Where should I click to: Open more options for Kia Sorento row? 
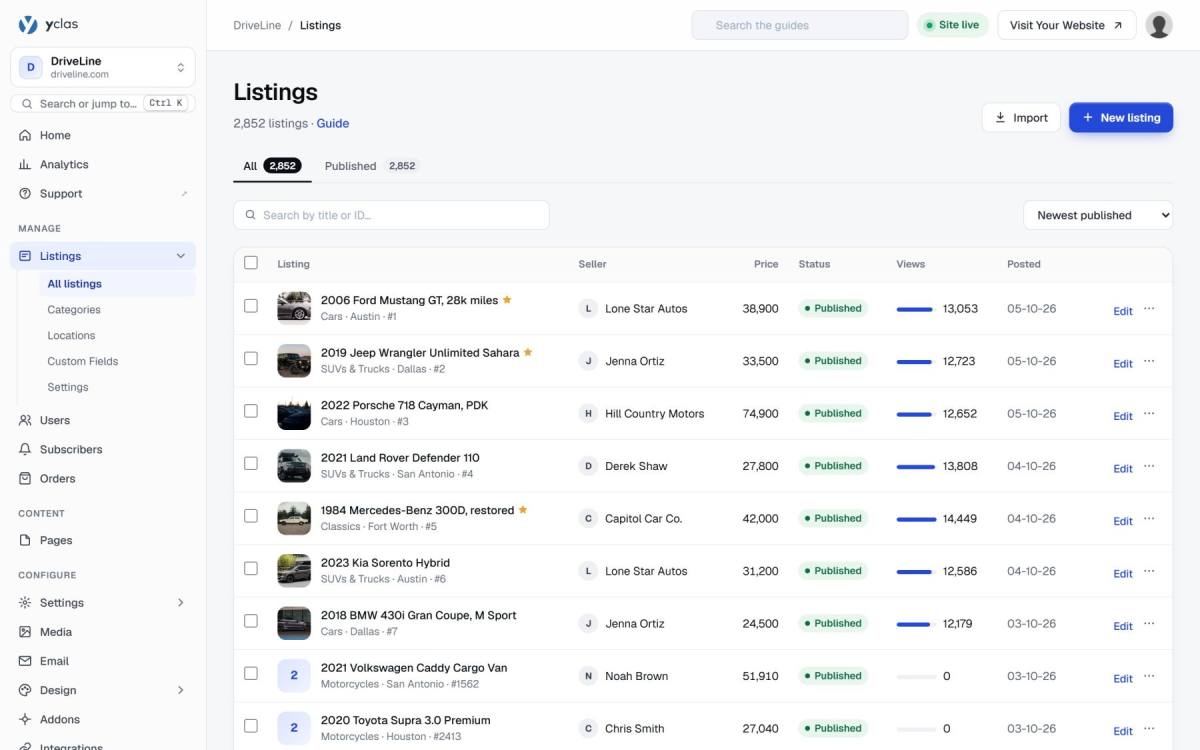[x=1149, y=571]
